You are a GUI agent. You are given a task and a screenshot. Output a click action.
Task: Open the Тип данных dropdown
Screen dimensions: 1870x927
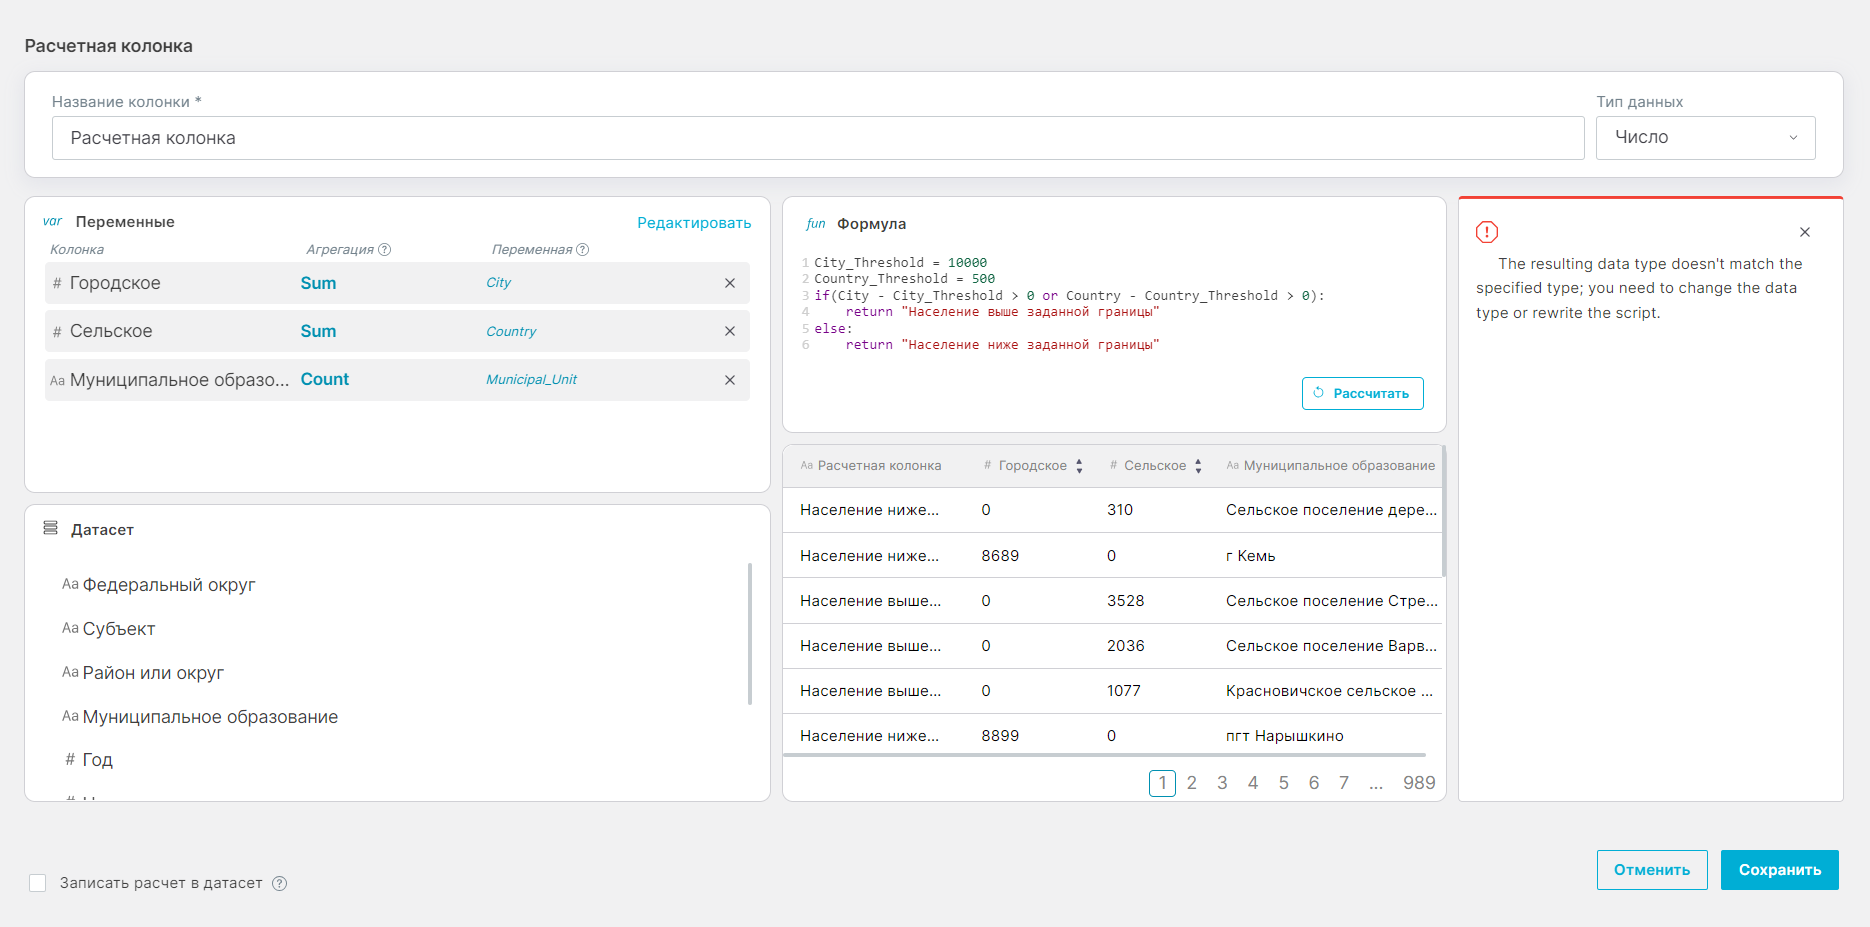1705,138
